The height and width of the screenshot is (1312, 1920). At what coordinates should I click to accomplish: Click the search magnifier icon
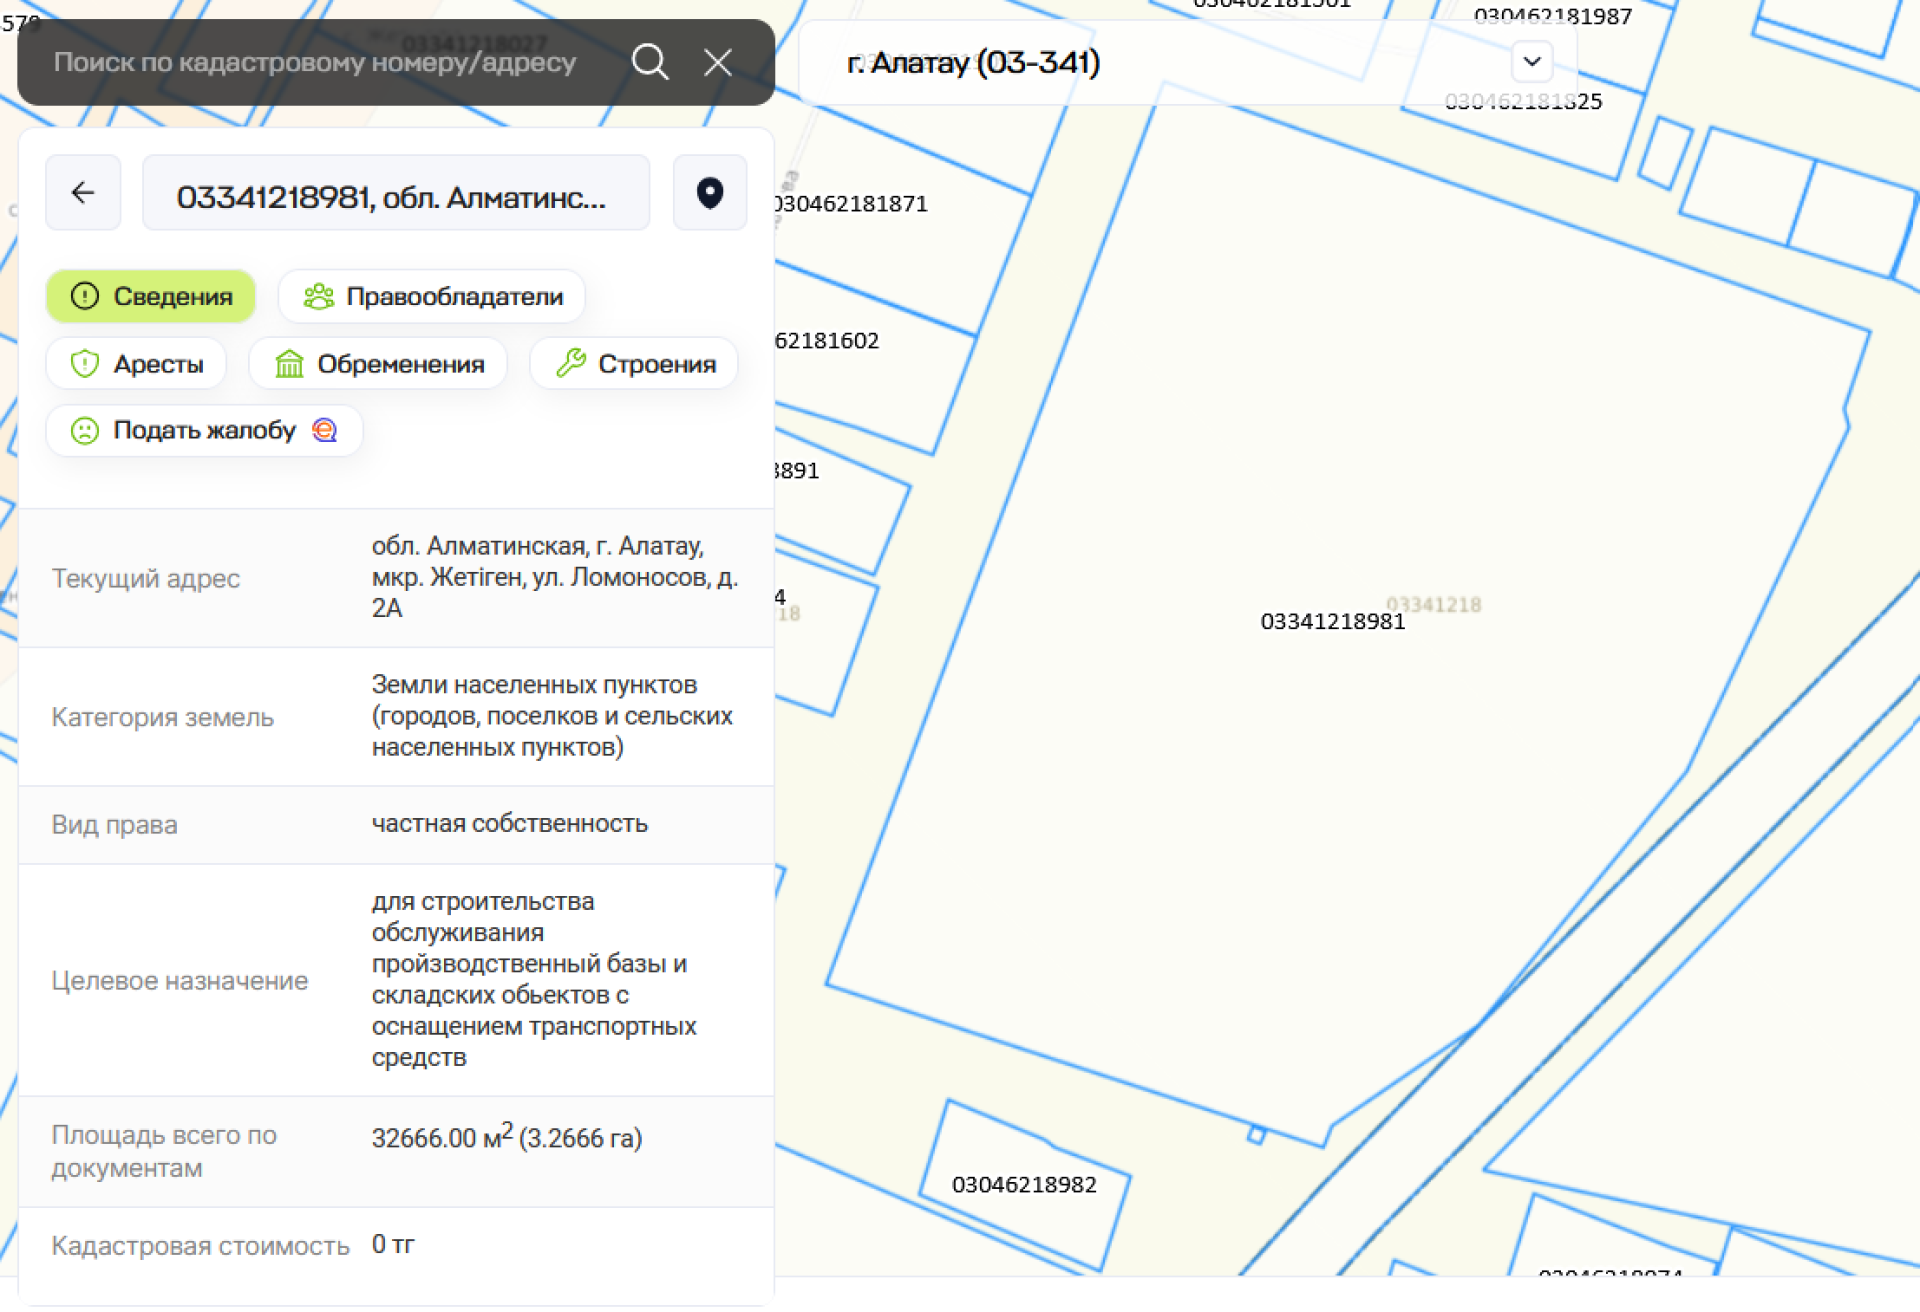650,62
